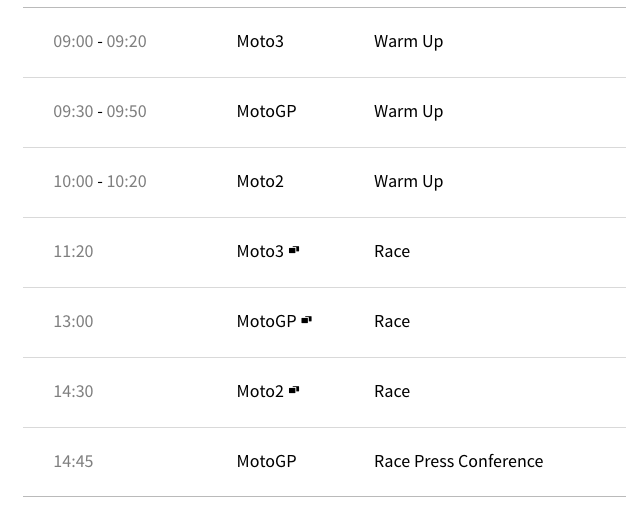Open the 14:30 Moto2 Race entry
This screenshot has width=626, height=507.
coord(392,391)
